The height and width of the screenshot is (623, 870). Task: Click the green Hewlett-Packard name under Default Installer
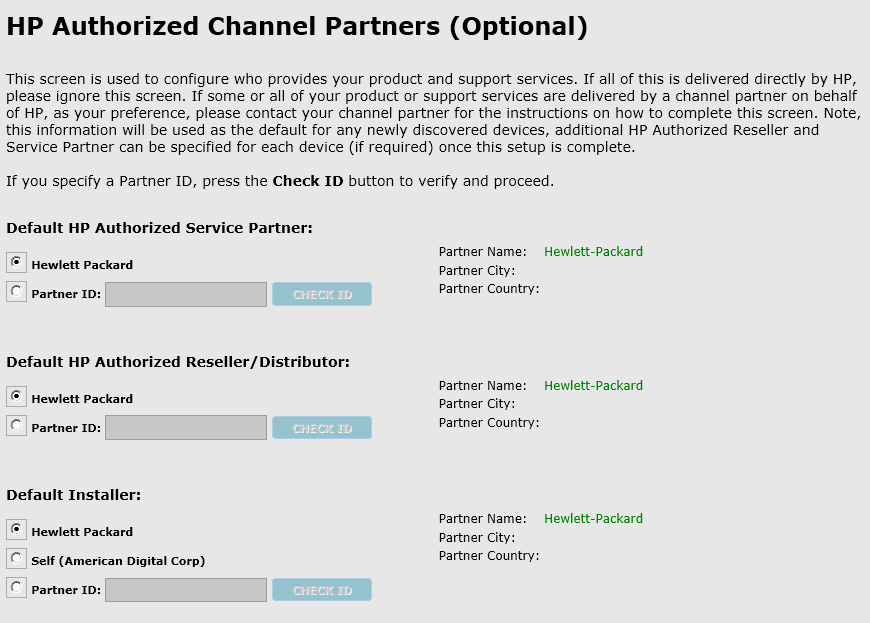click(593, 519)
